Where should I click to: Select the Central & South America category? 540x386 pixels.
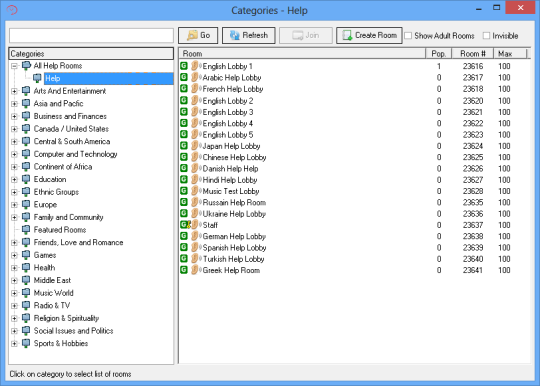tap(72, 141)
